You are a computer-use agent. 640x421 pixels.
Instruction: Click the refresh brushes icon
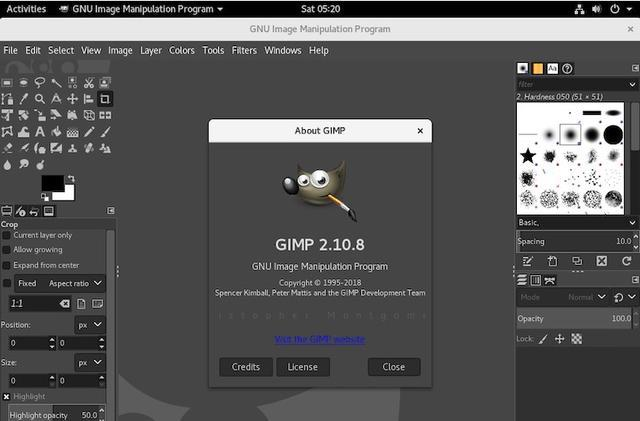coord(627,261)
